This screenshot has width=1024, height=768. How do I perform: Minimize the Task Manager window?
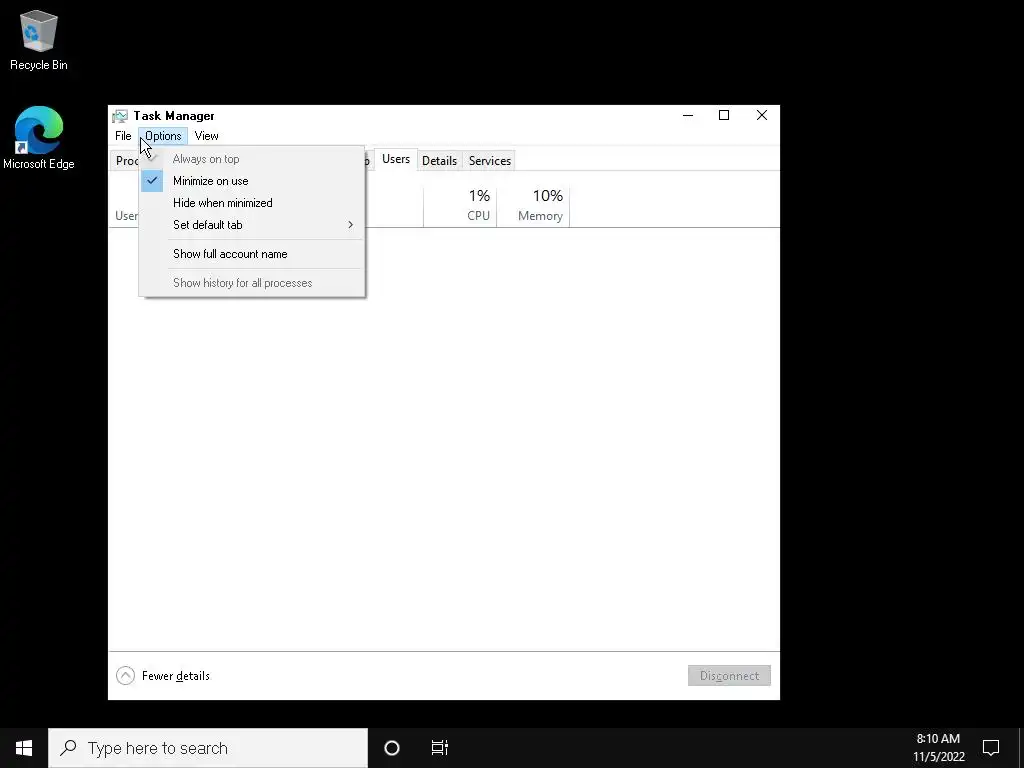[x=688, y=116]
